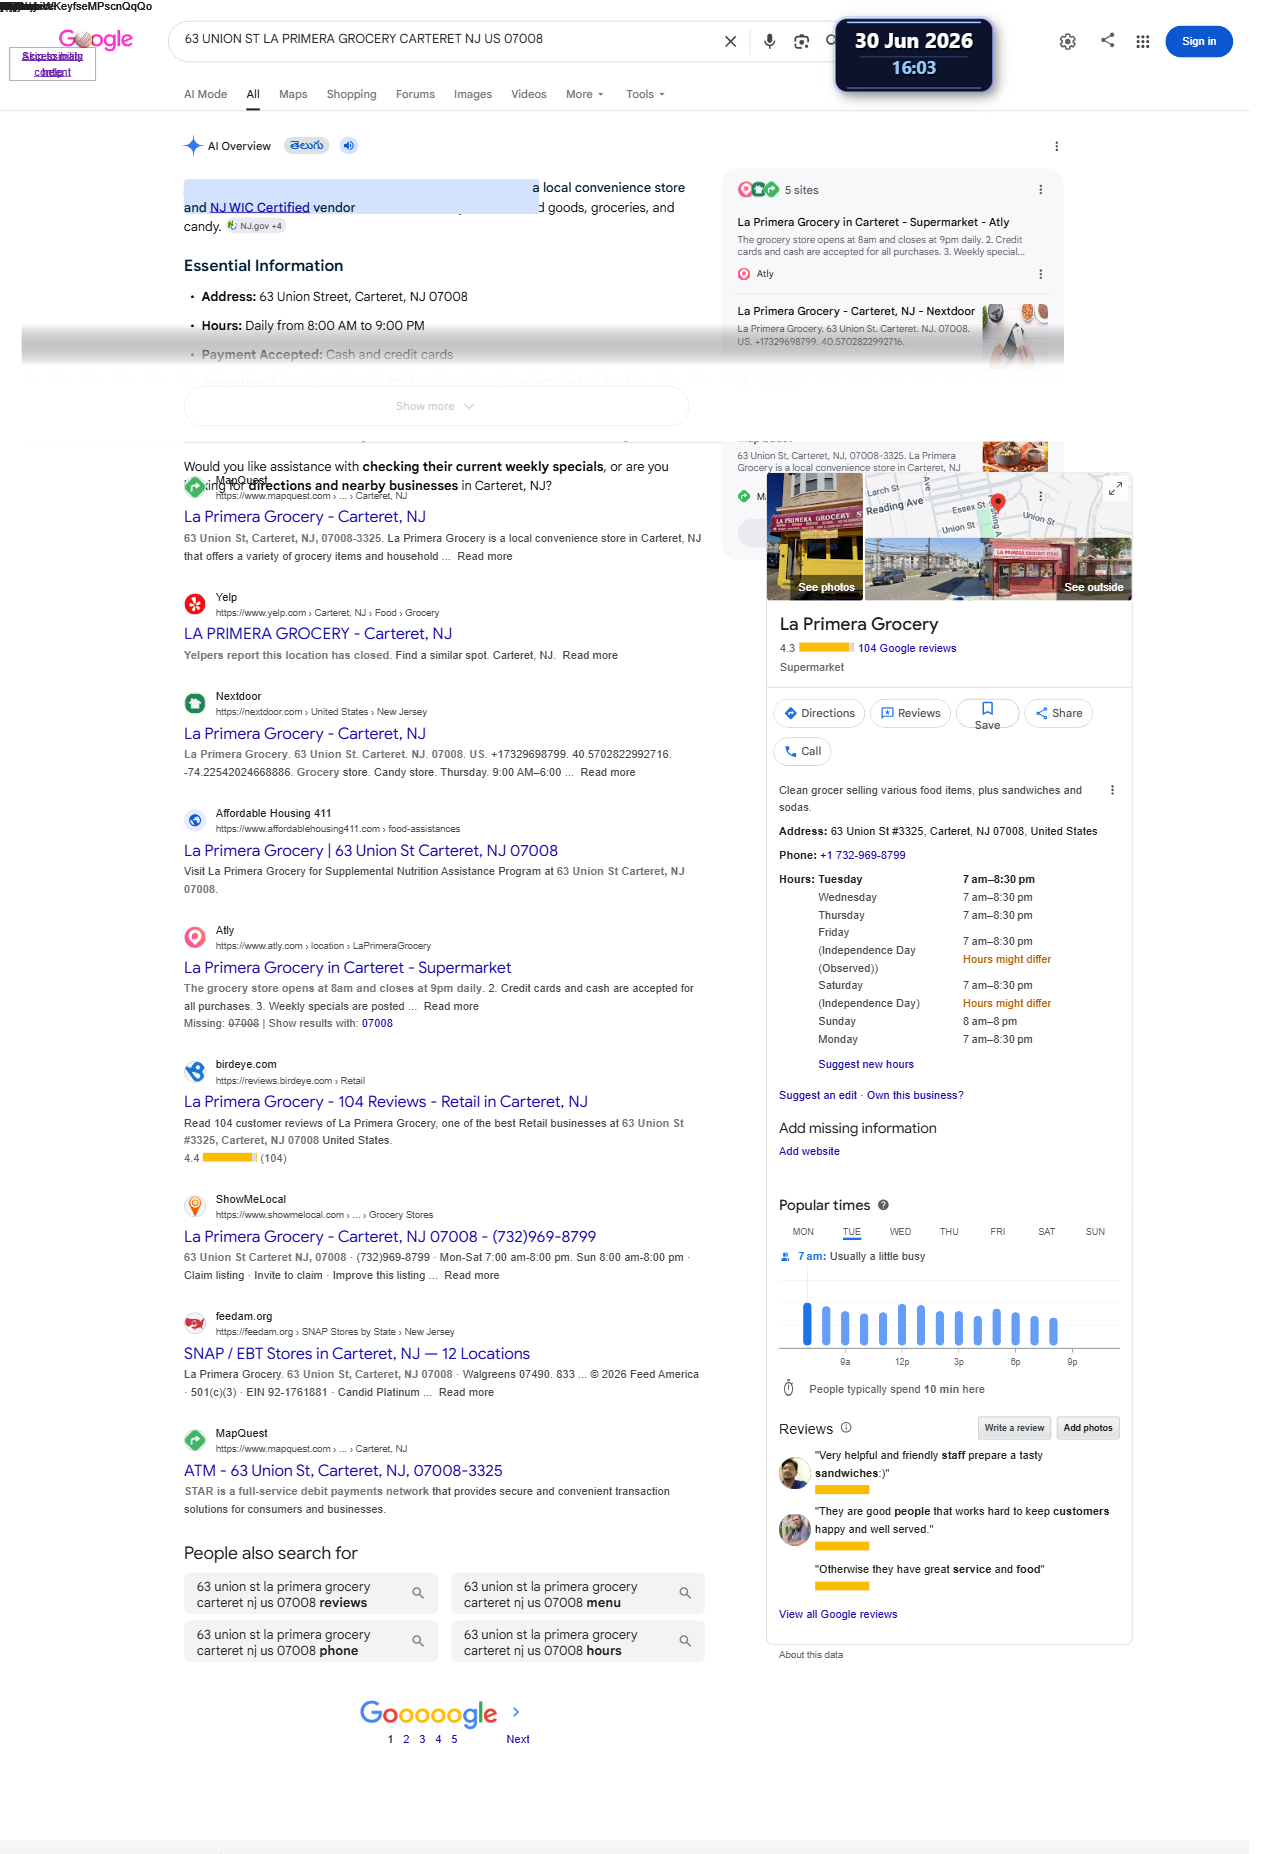Image resolution: width=1264 pixels, height=1854 pixels.
Task: Click the Google search input field
Action: 450,40
